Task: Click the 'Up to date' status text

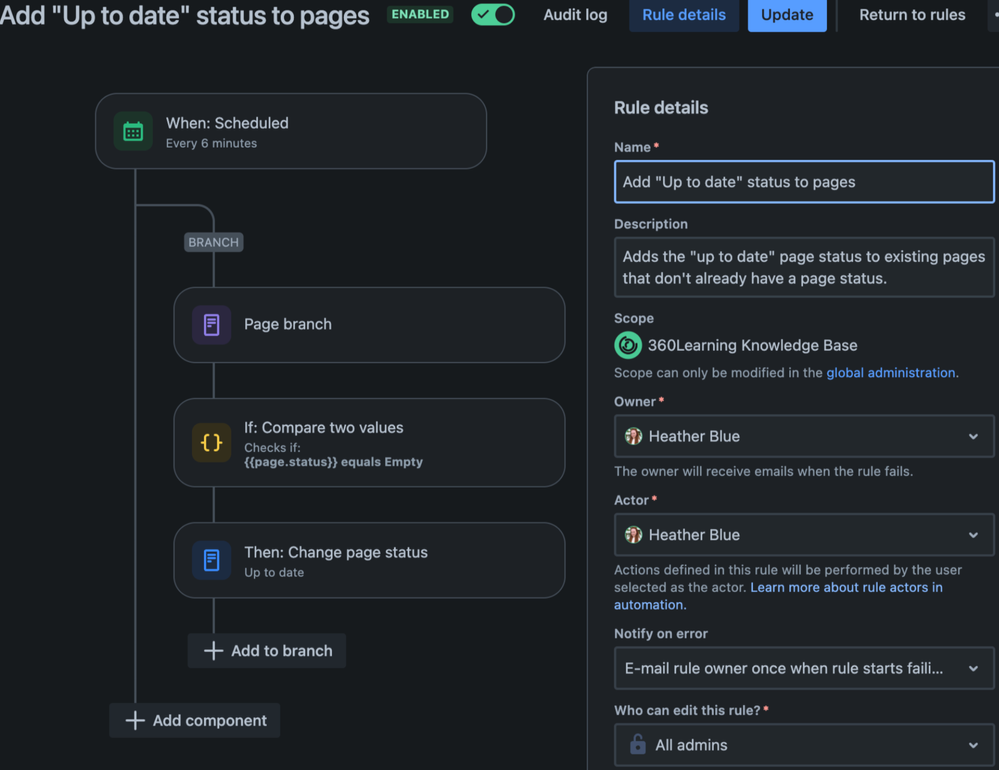Action: point(274,573)
